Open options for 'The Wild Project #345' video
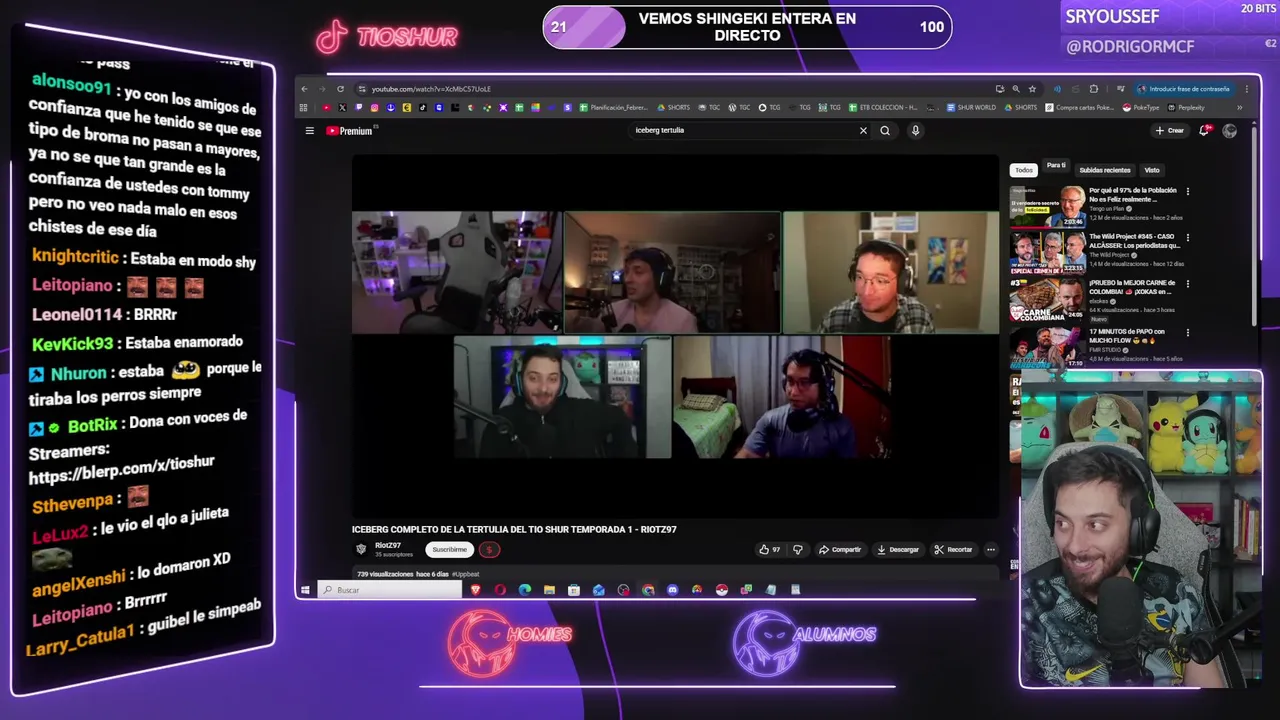1280x720 pixels. tap(1188, 238)
